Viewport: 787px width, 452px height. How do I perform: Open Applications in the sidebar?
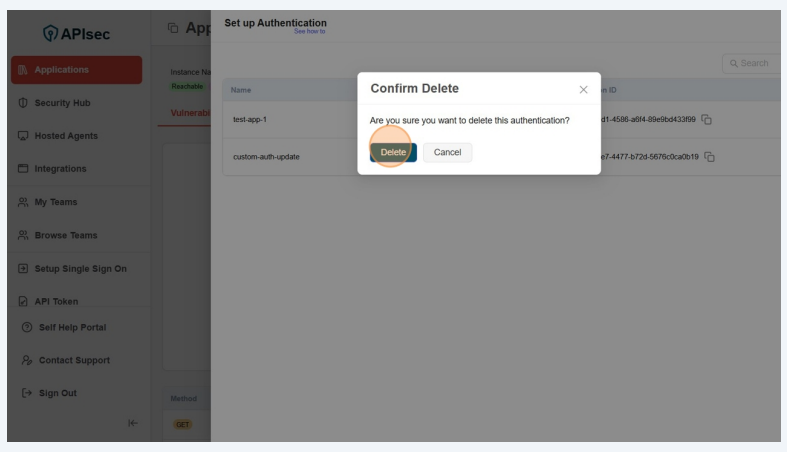click(76, 70)
